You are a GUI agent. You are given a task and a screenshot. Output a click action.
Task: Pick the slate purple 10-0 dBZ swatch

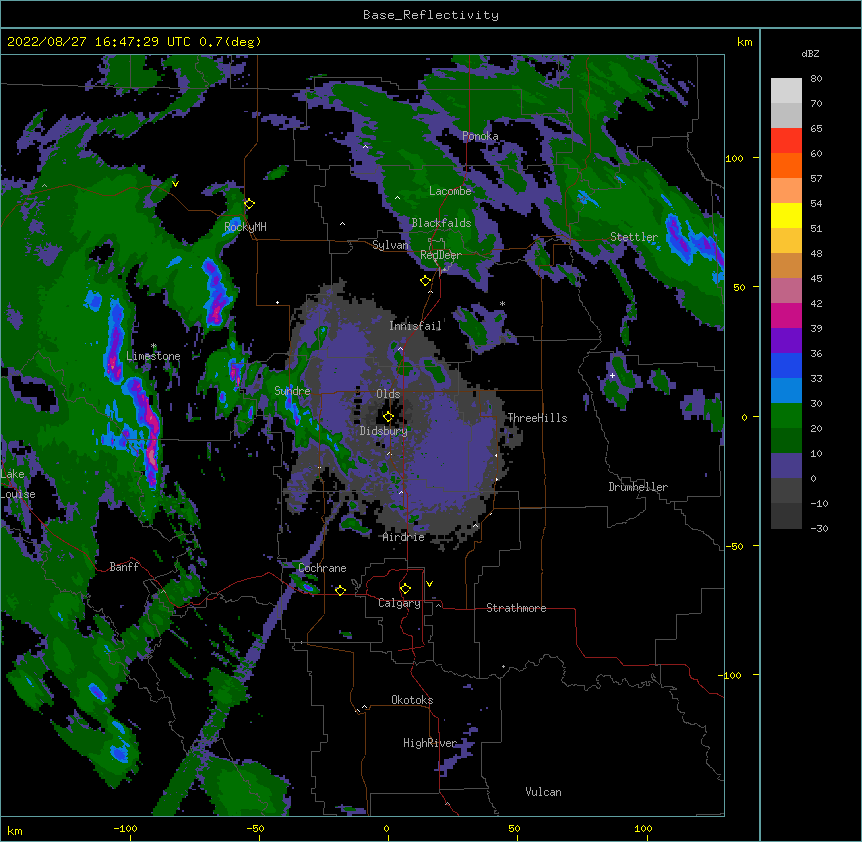pyautogui.click(x=786, y=466)
